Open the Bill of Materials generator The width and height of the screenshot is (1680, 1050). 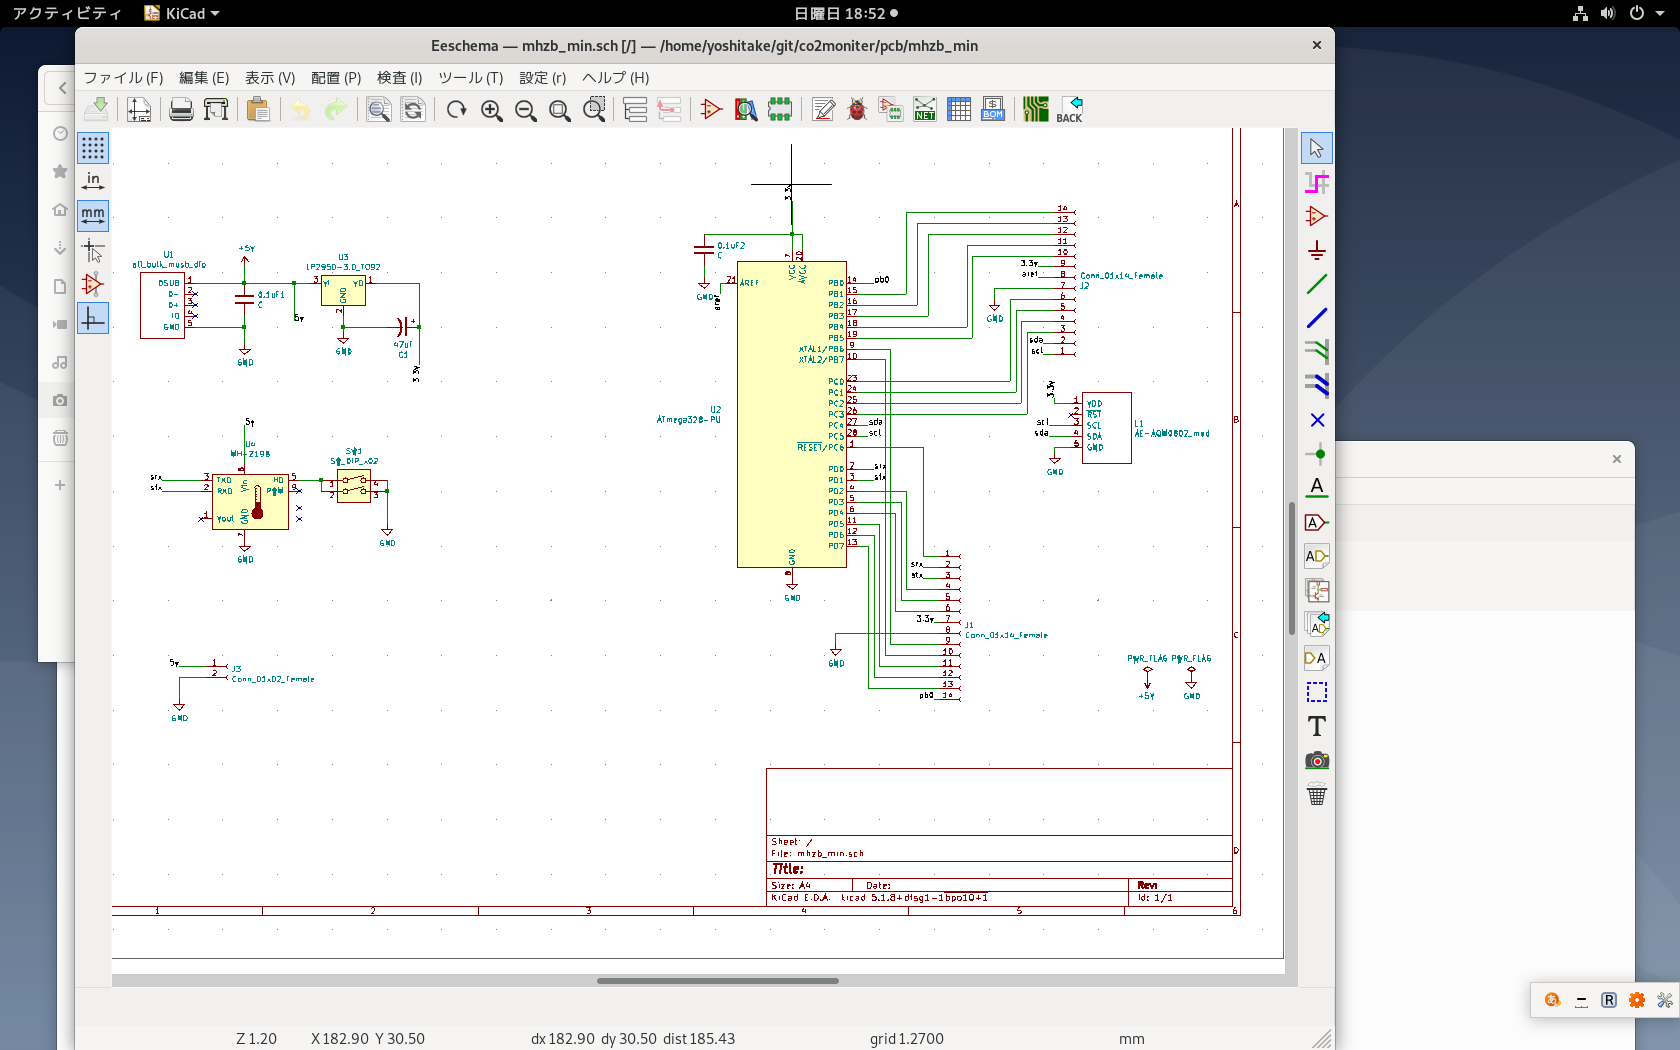point(993,110)
